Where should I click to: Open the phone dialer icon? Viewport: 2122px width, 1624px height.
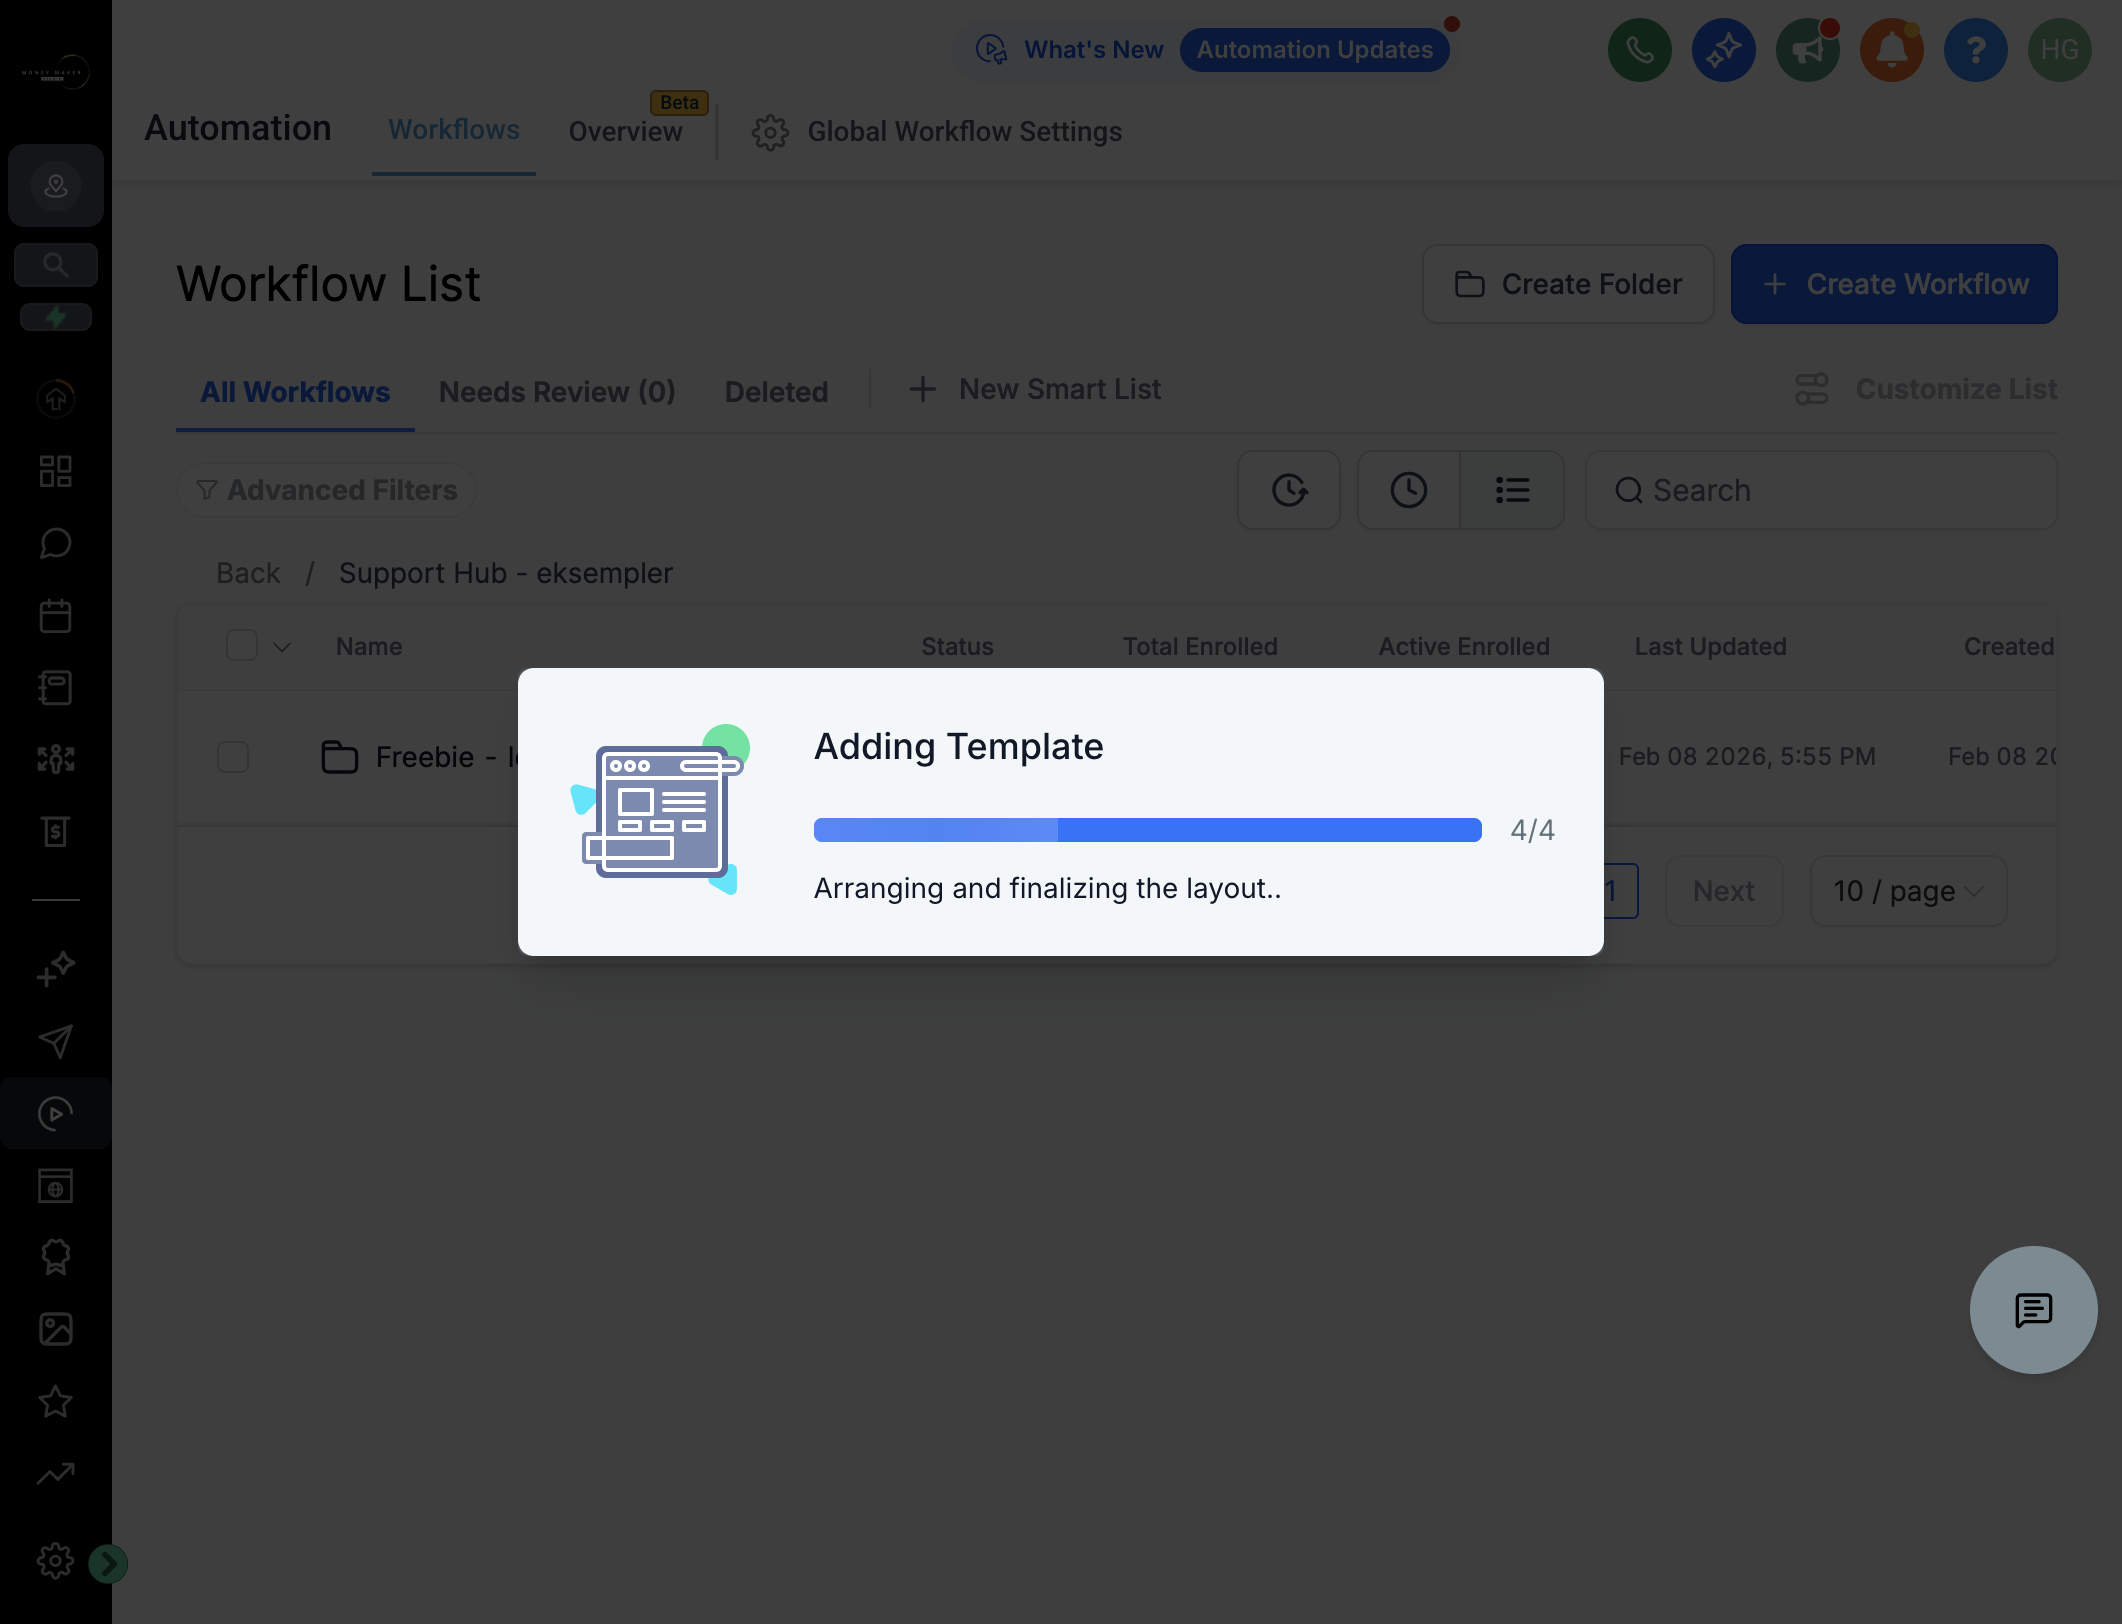click(x=1639, y=50)
